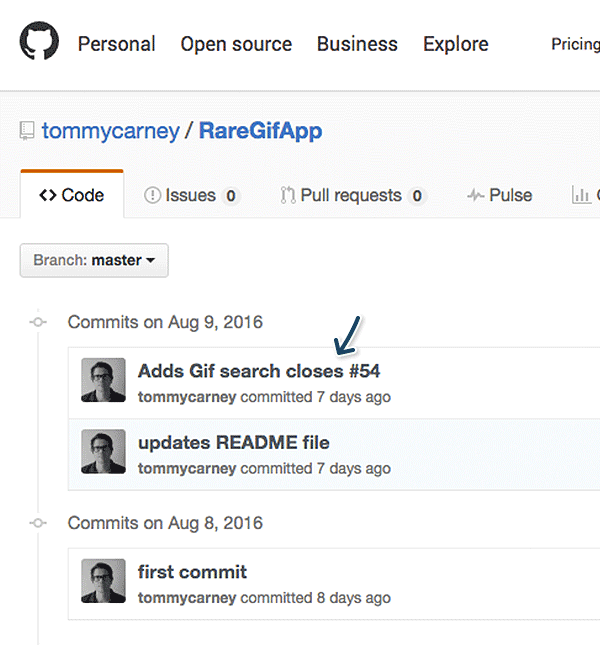The width and height of the screenshot is (600, 666).
Task: Open the RareGifApp repository link
Action: point(261,131)
